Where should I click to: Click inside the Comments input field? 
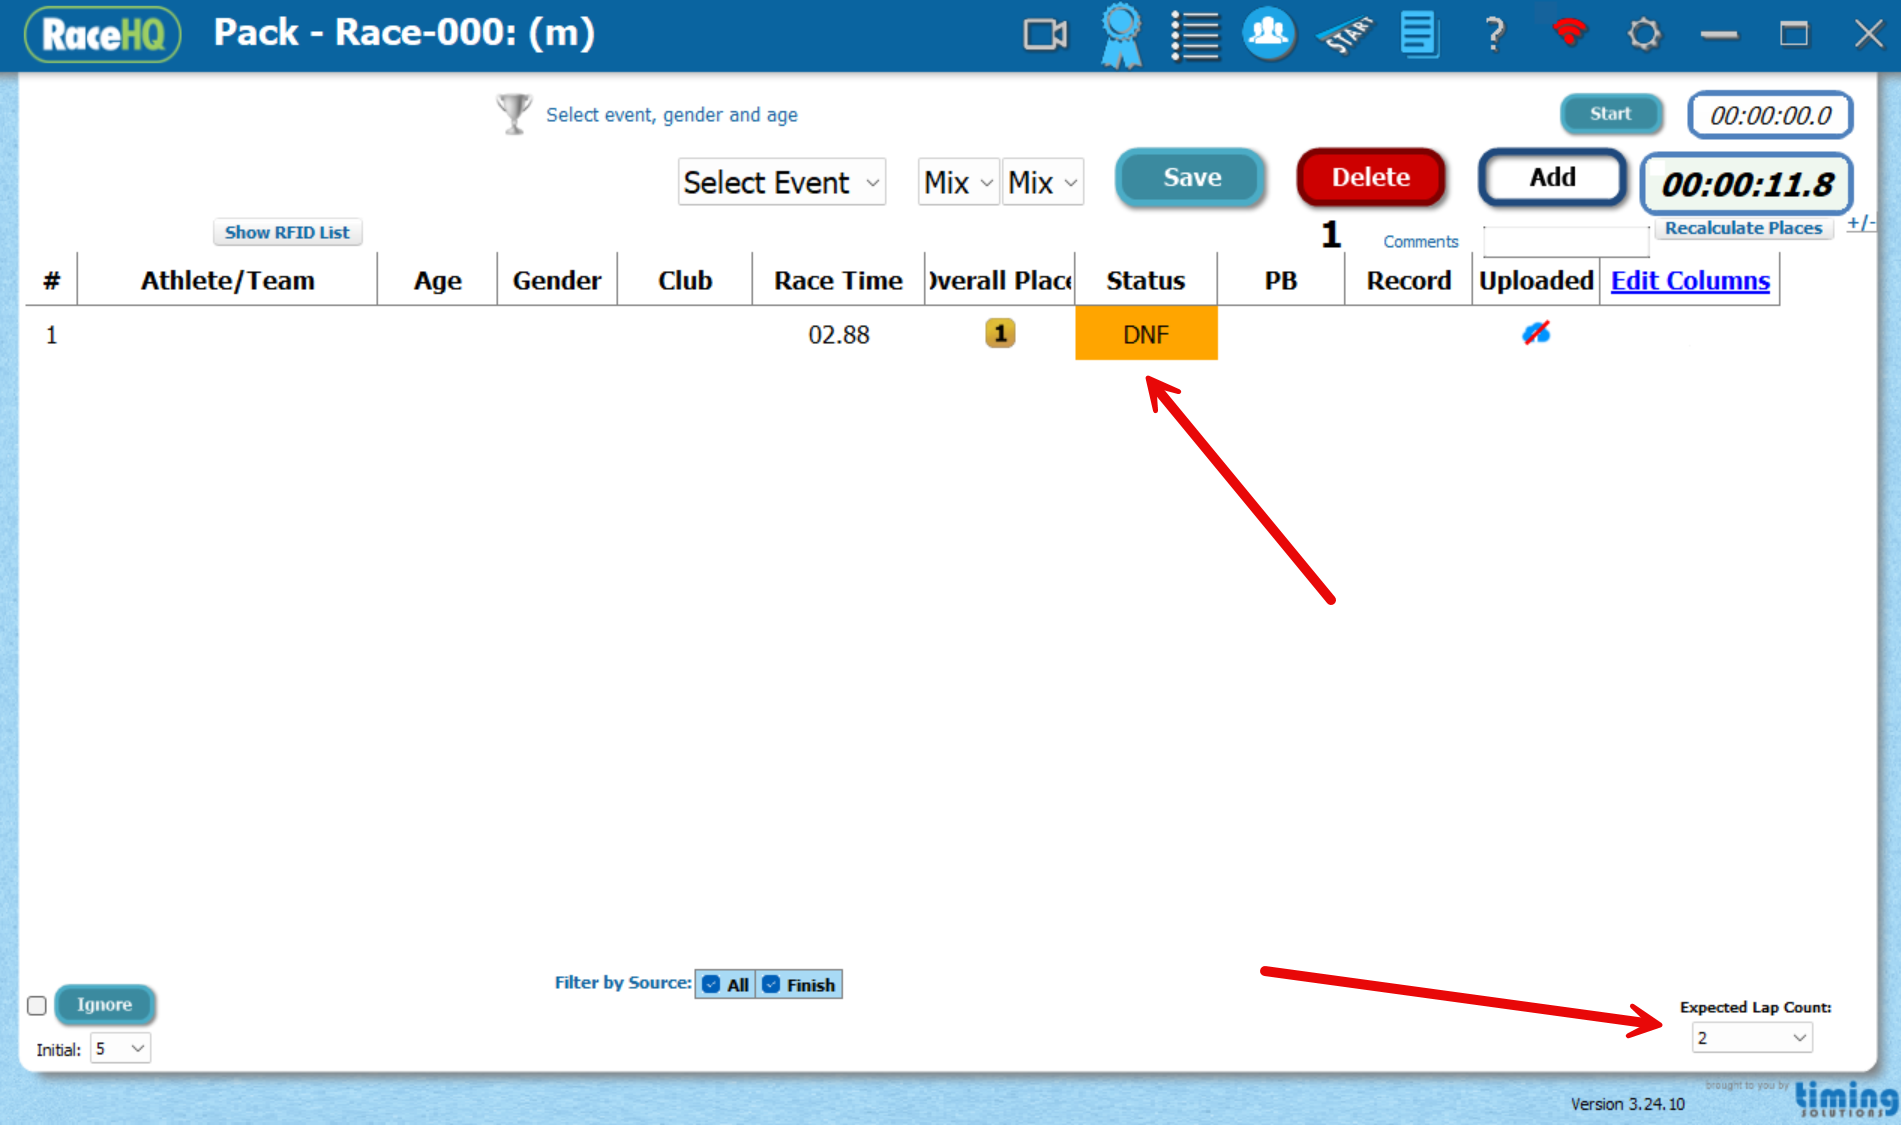pos(1566,241)
